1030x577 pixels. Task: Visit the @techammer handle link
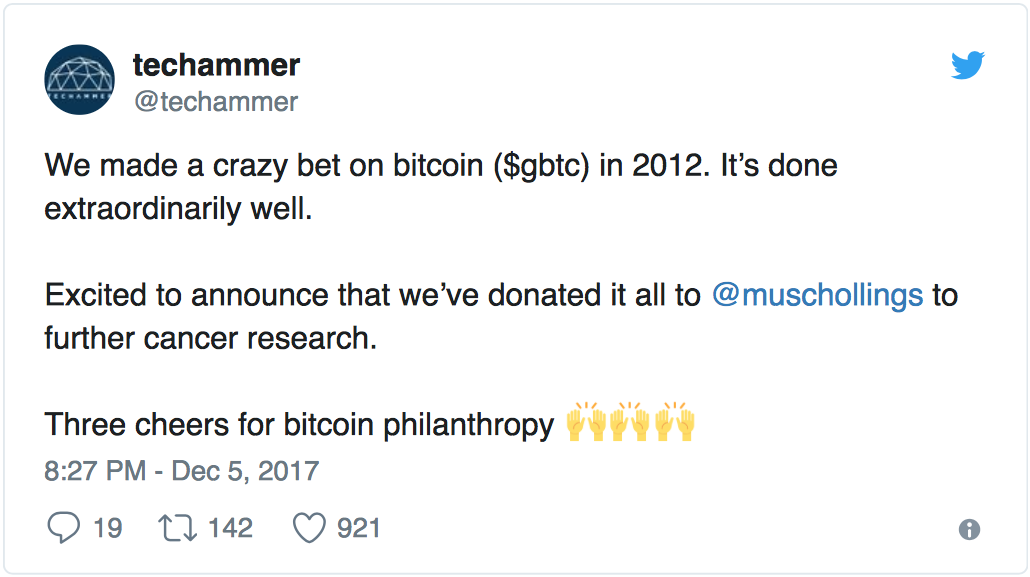pos(216,102)
